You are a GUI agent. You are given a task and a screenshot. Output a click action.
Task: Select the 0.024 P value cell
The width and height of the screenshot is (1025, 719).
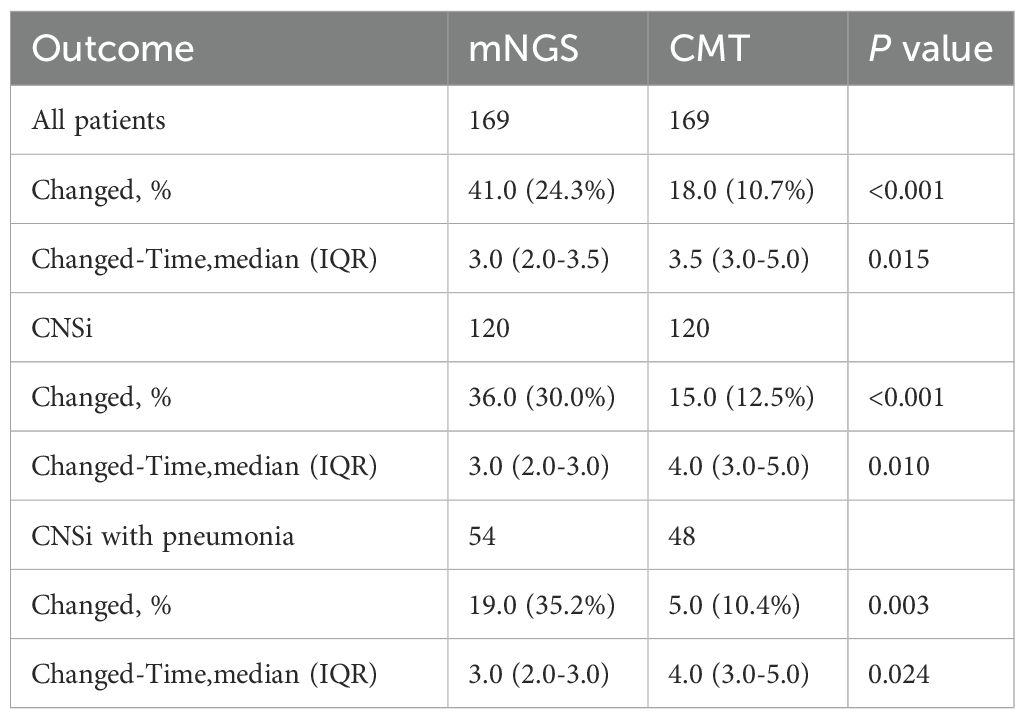coord(898,674)
